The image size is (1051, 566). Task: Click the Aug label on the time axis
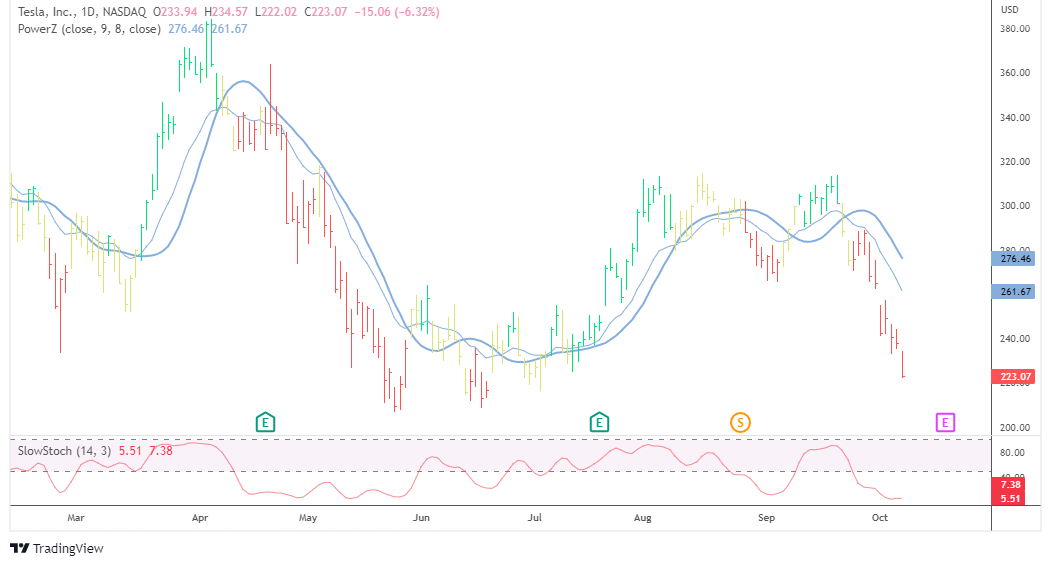click(x=642, y=518)
